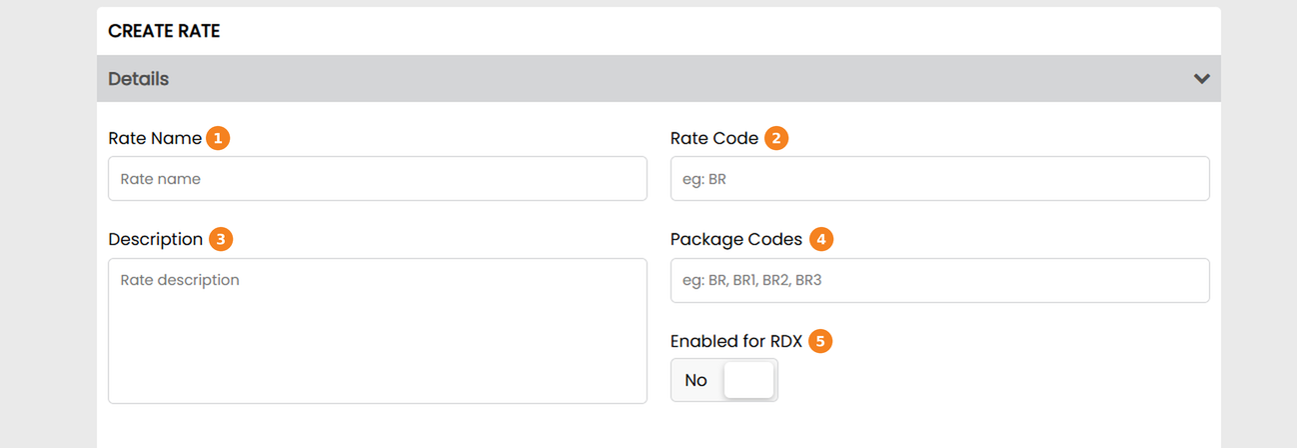This screenshot has width=1297, height=448.
Task: Click the Rate Code field label
Action: pyautogui.click(x=714, y=138)
